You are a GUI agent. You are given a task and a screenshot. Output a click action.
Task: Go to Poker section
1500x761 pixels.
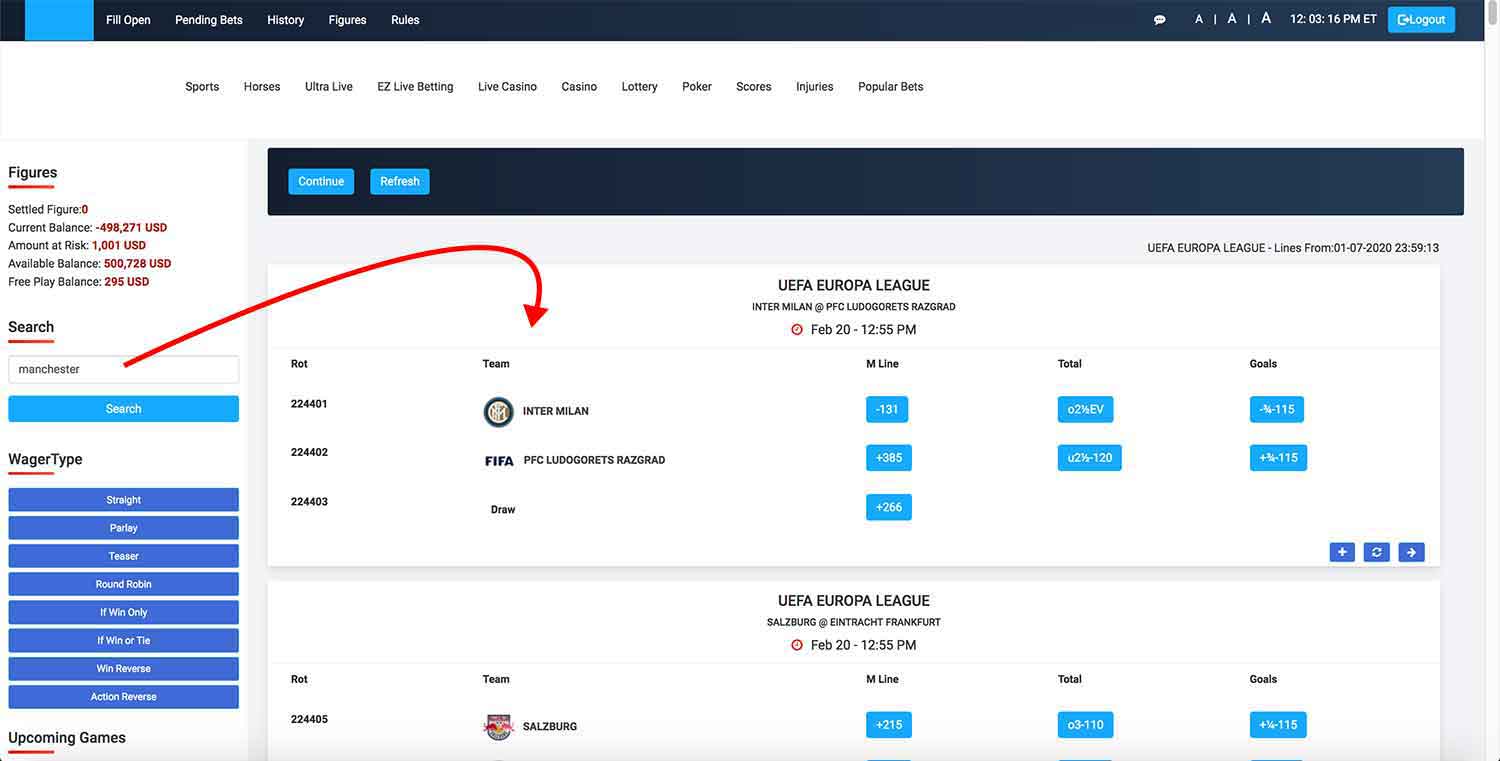(697, 87)
